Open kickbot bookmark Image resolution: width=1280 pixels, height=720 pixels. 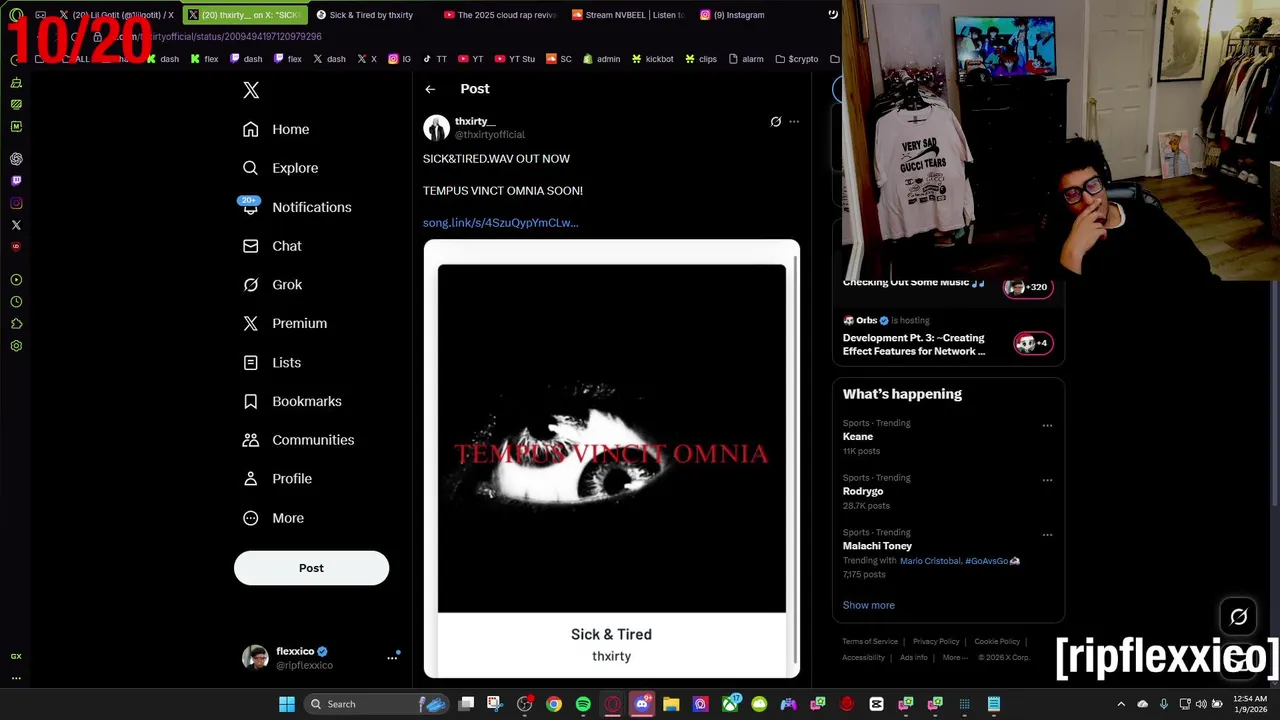pos(652,59)
